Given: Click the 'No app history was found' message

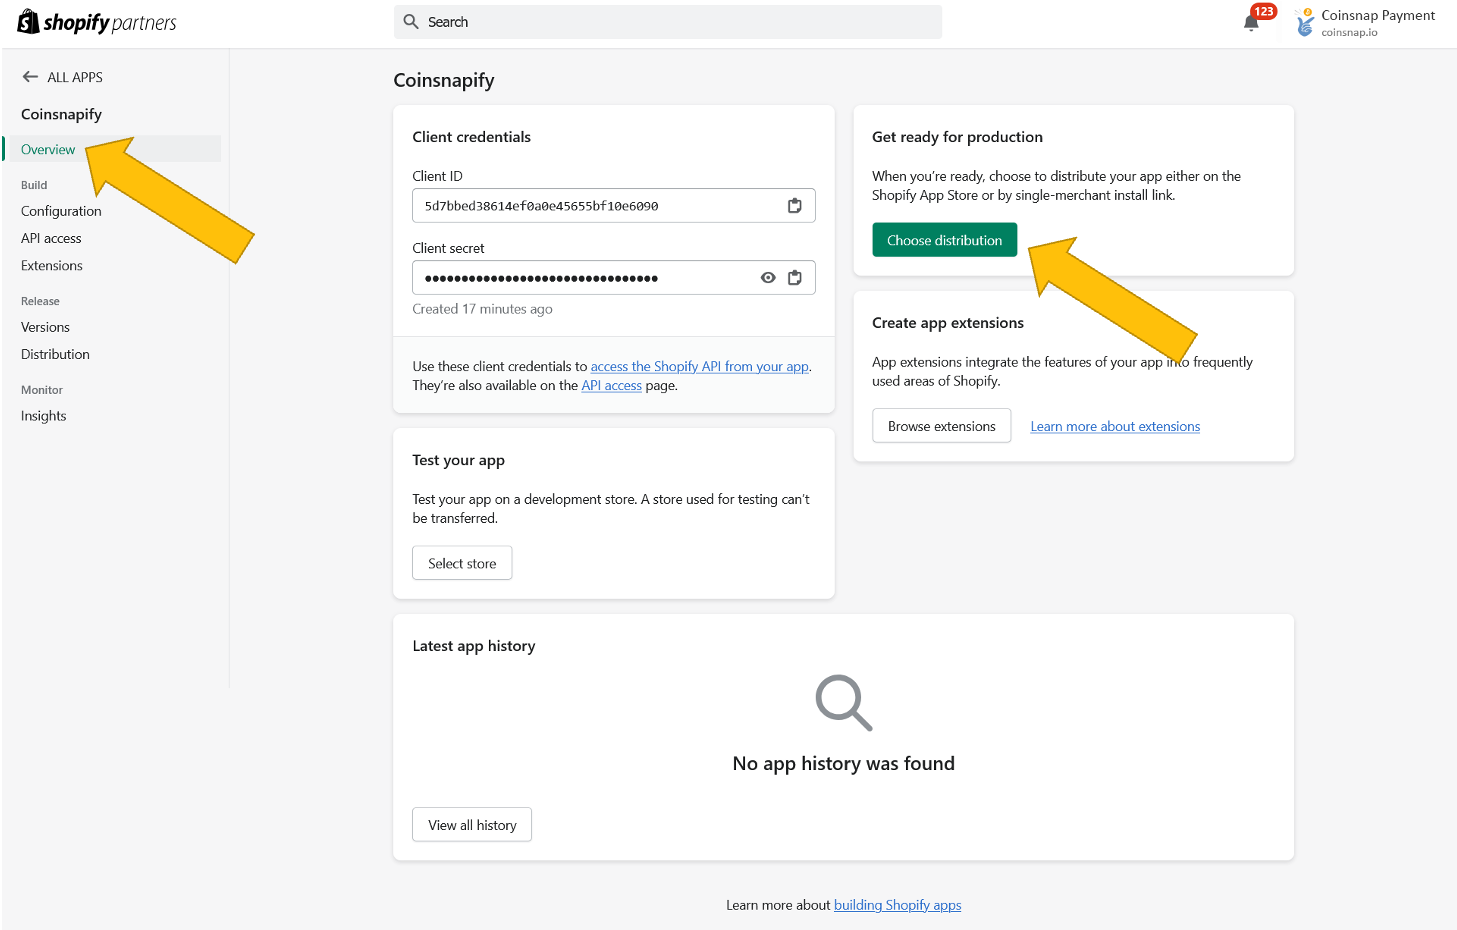Looking at the screenshot, I should (844, 764).
